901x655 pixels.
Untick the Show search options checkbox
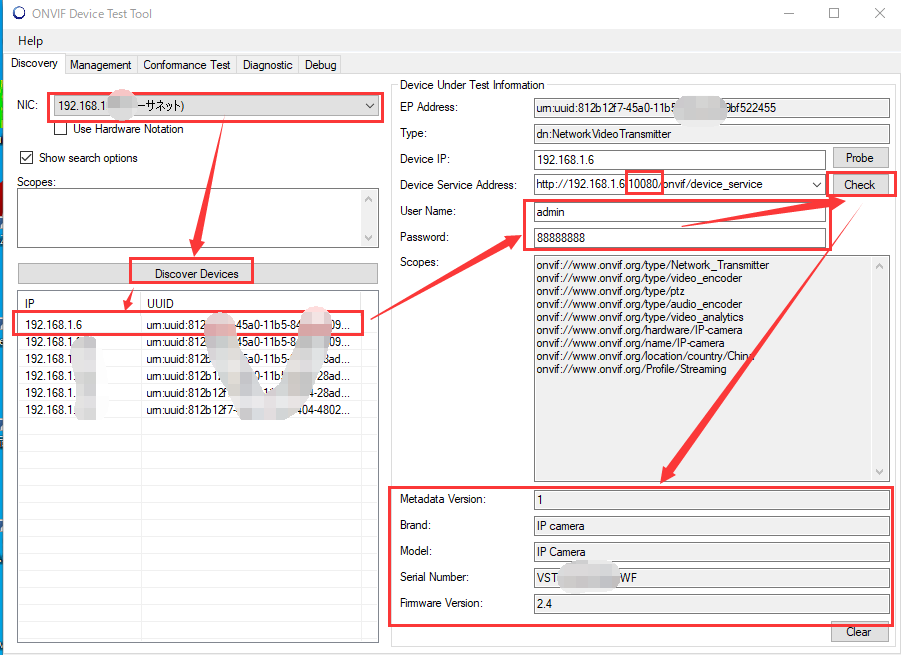pyautogui.click(x=26, y=157)
